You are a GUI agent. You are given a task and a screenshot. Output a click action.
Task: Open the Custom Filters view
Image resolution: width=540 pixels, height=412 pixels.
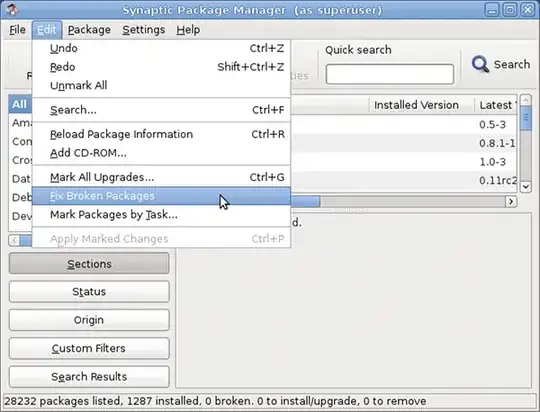pos(89,348)
